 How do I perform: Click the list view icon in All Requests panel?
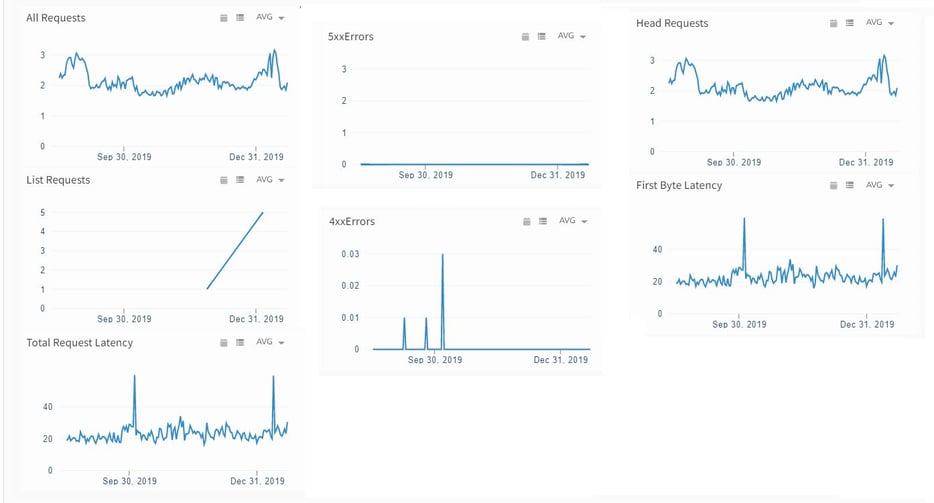(240, 18)
